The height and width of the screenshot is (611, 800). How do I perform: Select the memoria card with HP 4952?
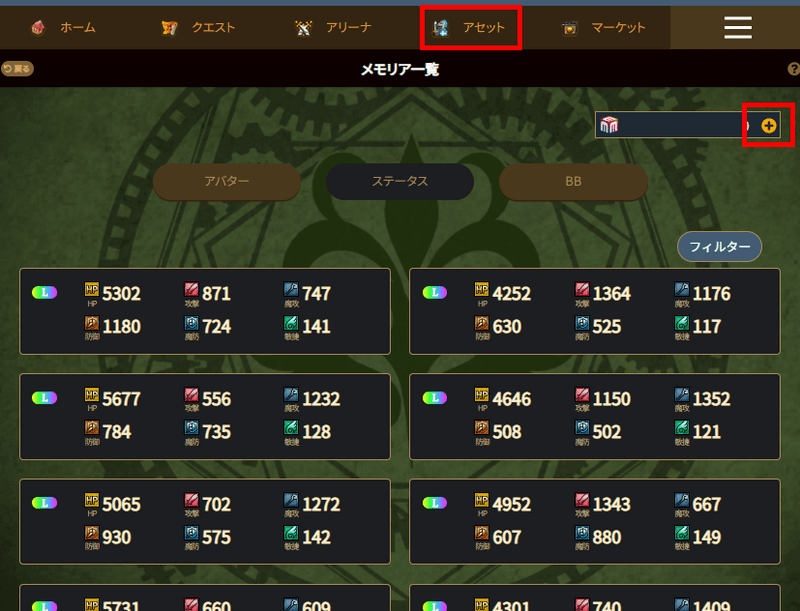595,522
